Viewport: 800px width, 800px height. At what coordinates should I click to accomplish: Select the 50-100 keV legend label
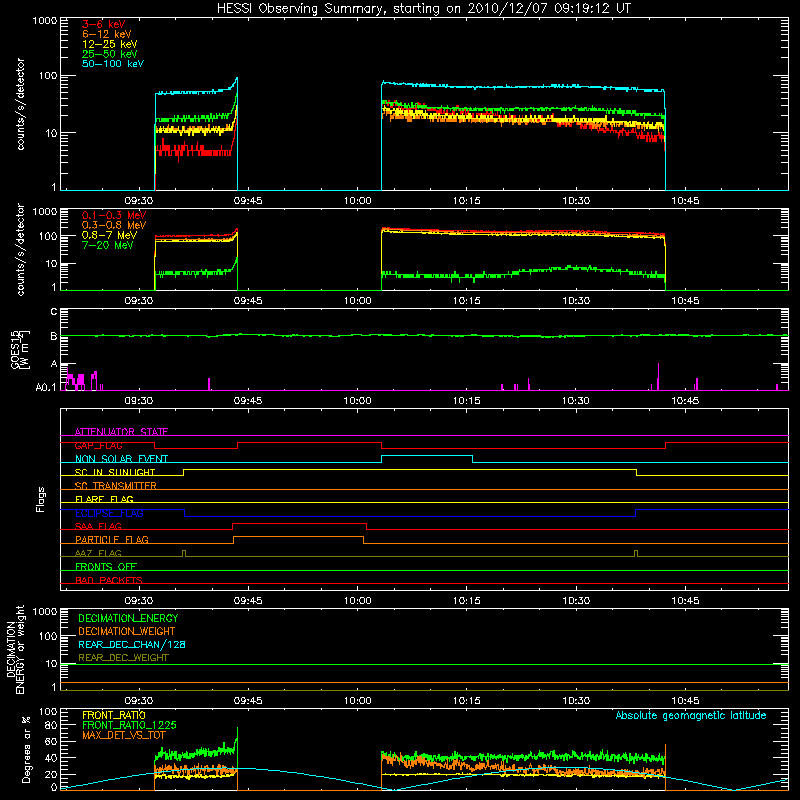point(113,64)
